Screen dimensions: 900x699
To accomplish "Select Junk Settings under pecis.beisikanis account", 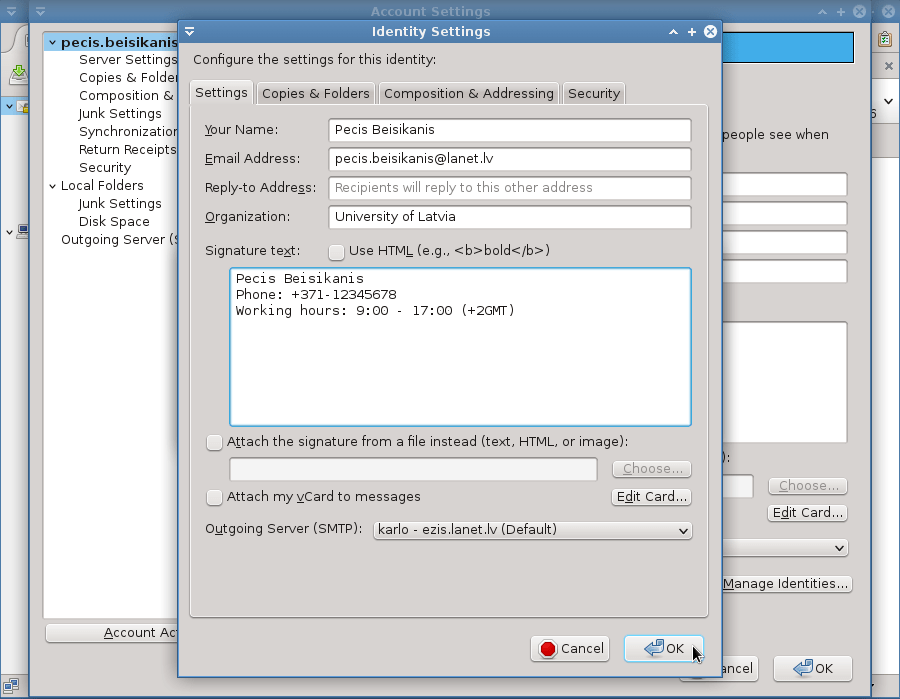I will 120,114.
